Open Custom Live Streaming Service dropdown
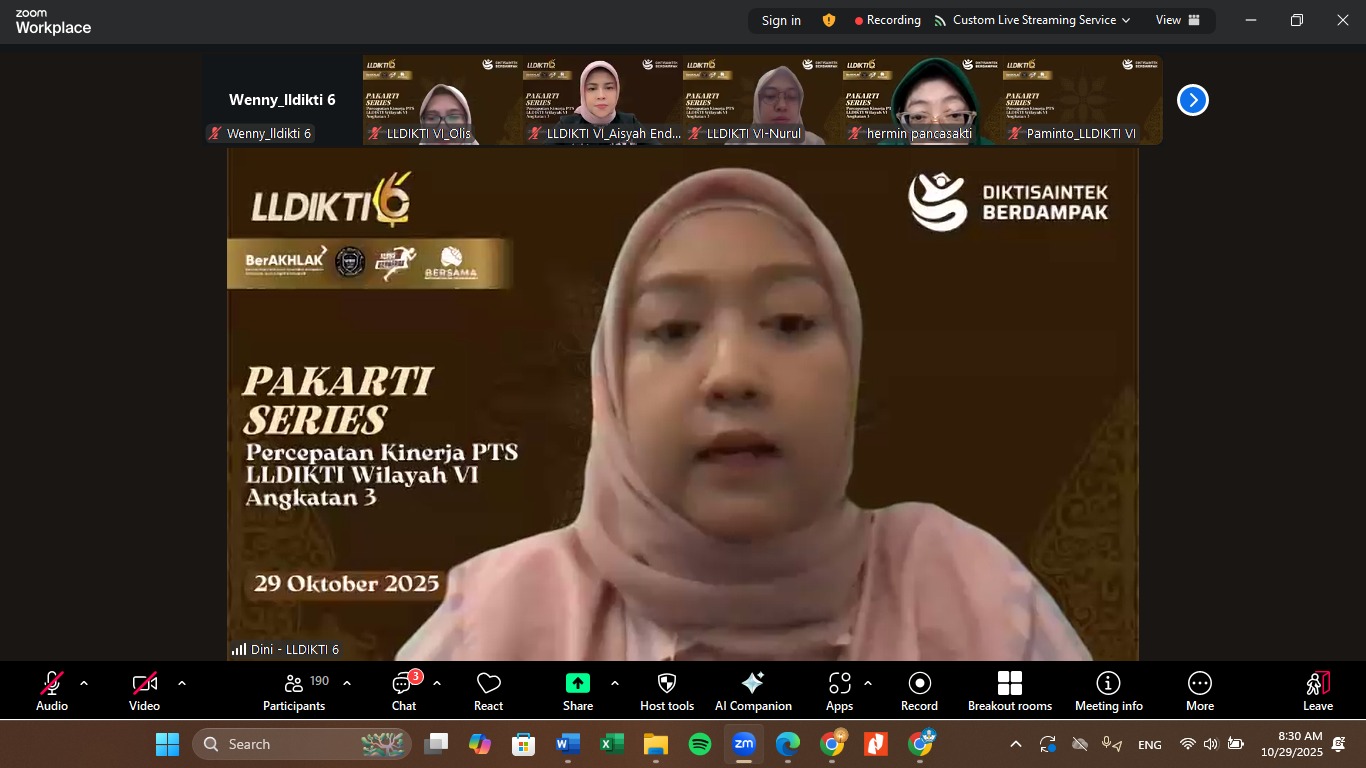The height and width of the screenshot is (768, 1366). pos(1032,20)
